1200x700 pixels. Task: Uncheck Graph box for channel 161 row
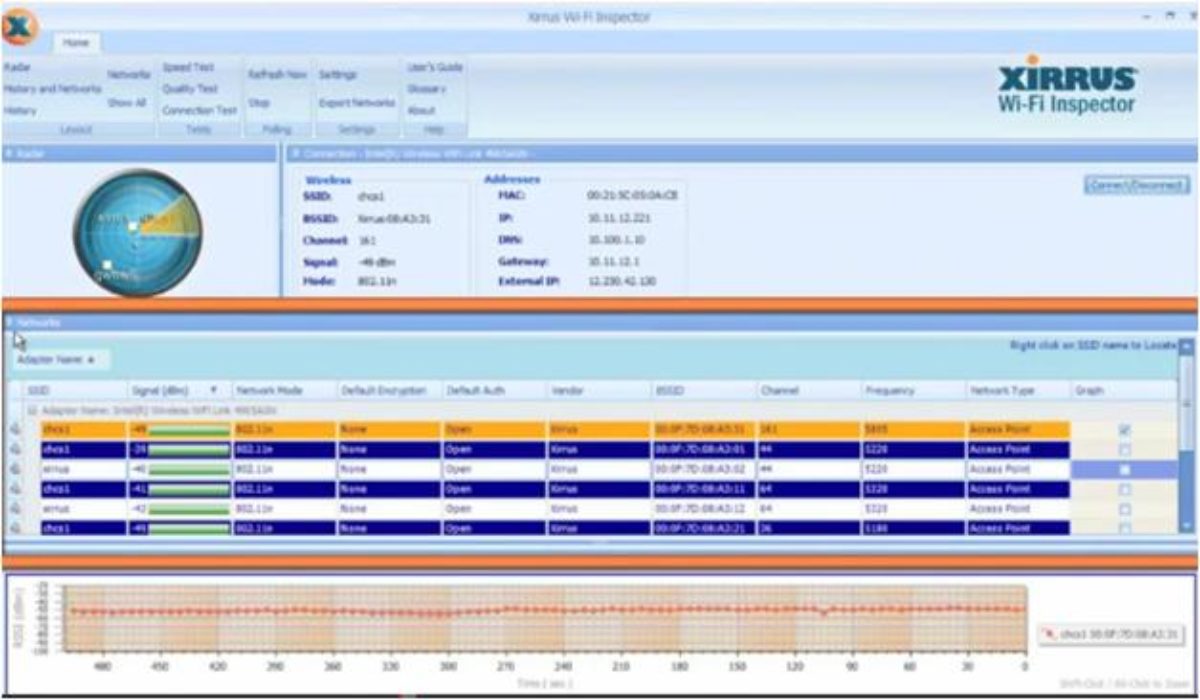click(1125, 430)
